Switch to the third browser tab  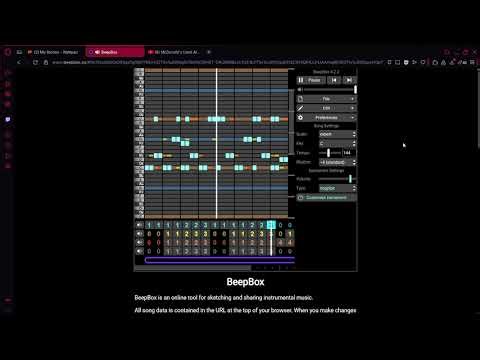pos(174,52)
